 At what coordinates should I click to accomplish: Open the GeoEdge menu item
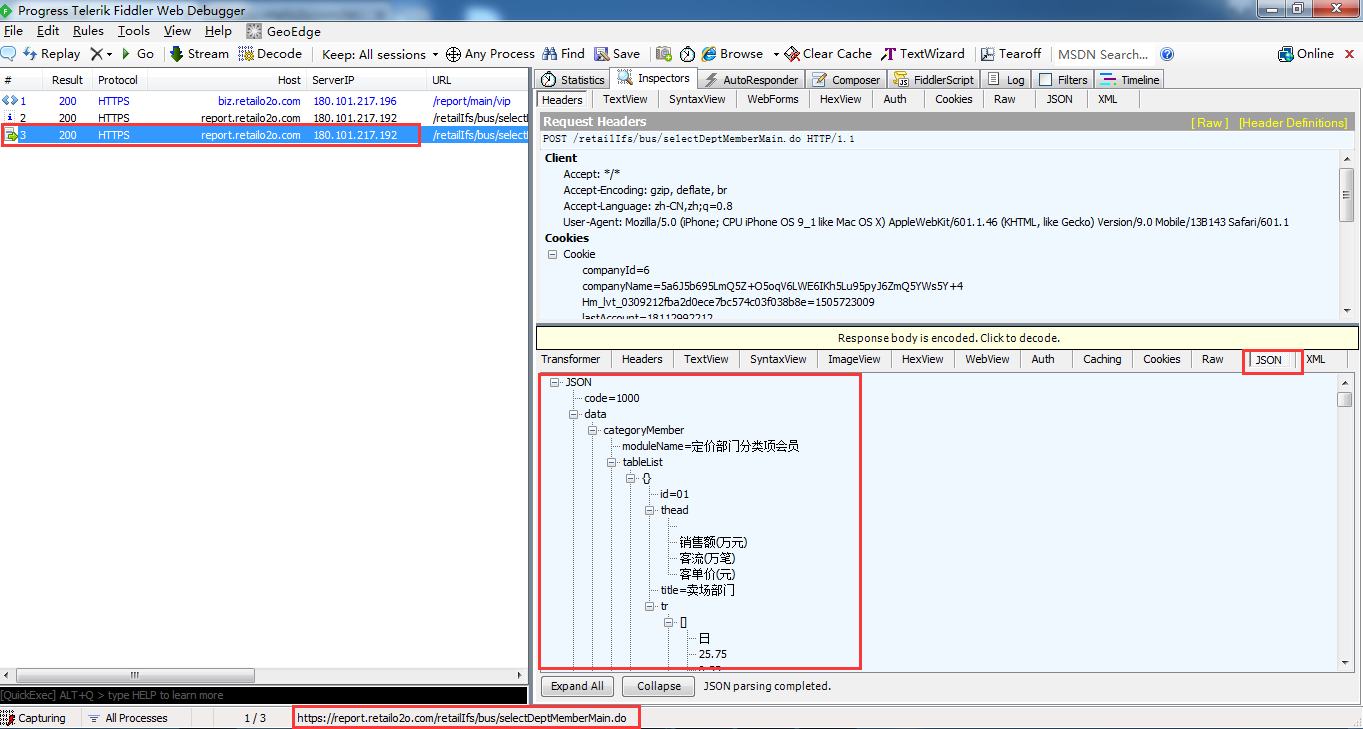(283, 31)
